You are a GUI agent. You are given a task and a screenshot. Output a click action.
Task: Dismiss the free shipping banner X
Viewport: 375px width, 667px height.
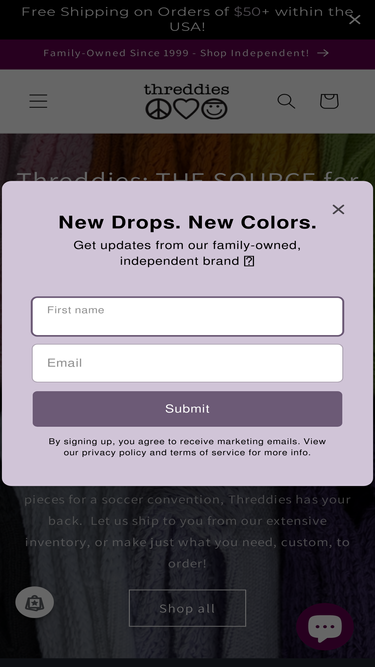click(354, 20)
